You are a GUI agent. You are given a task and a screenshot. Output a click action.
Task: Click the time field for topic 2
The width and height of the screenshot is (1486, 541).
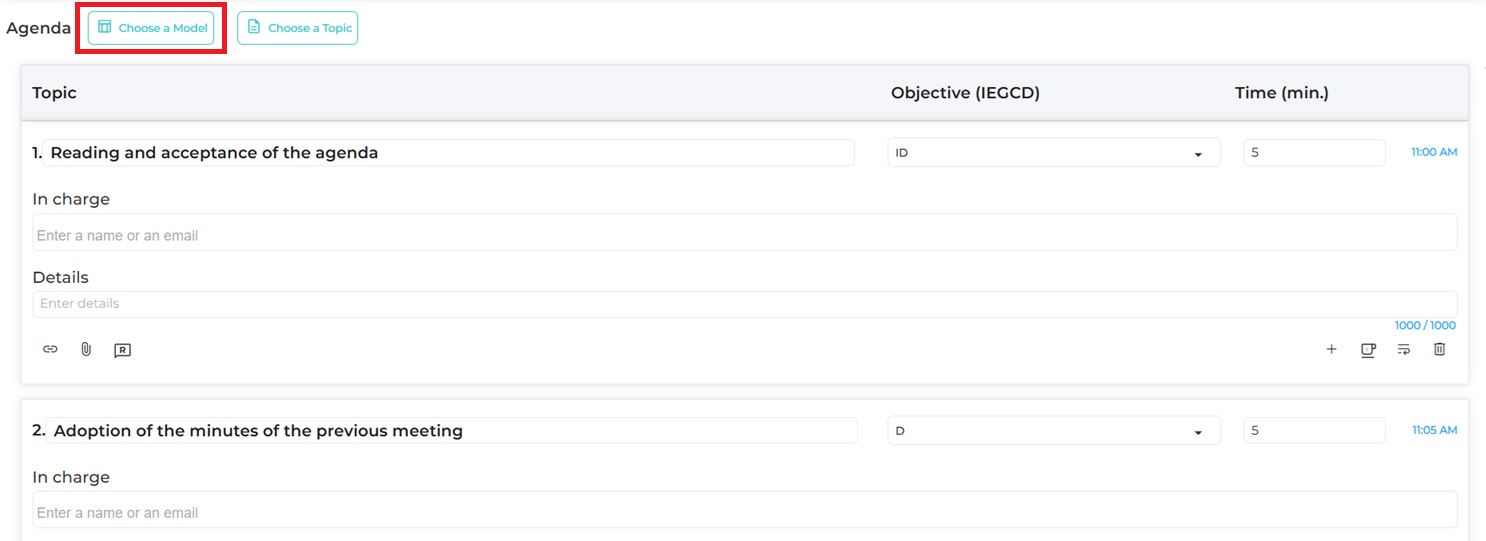(x=1314, y=431)
